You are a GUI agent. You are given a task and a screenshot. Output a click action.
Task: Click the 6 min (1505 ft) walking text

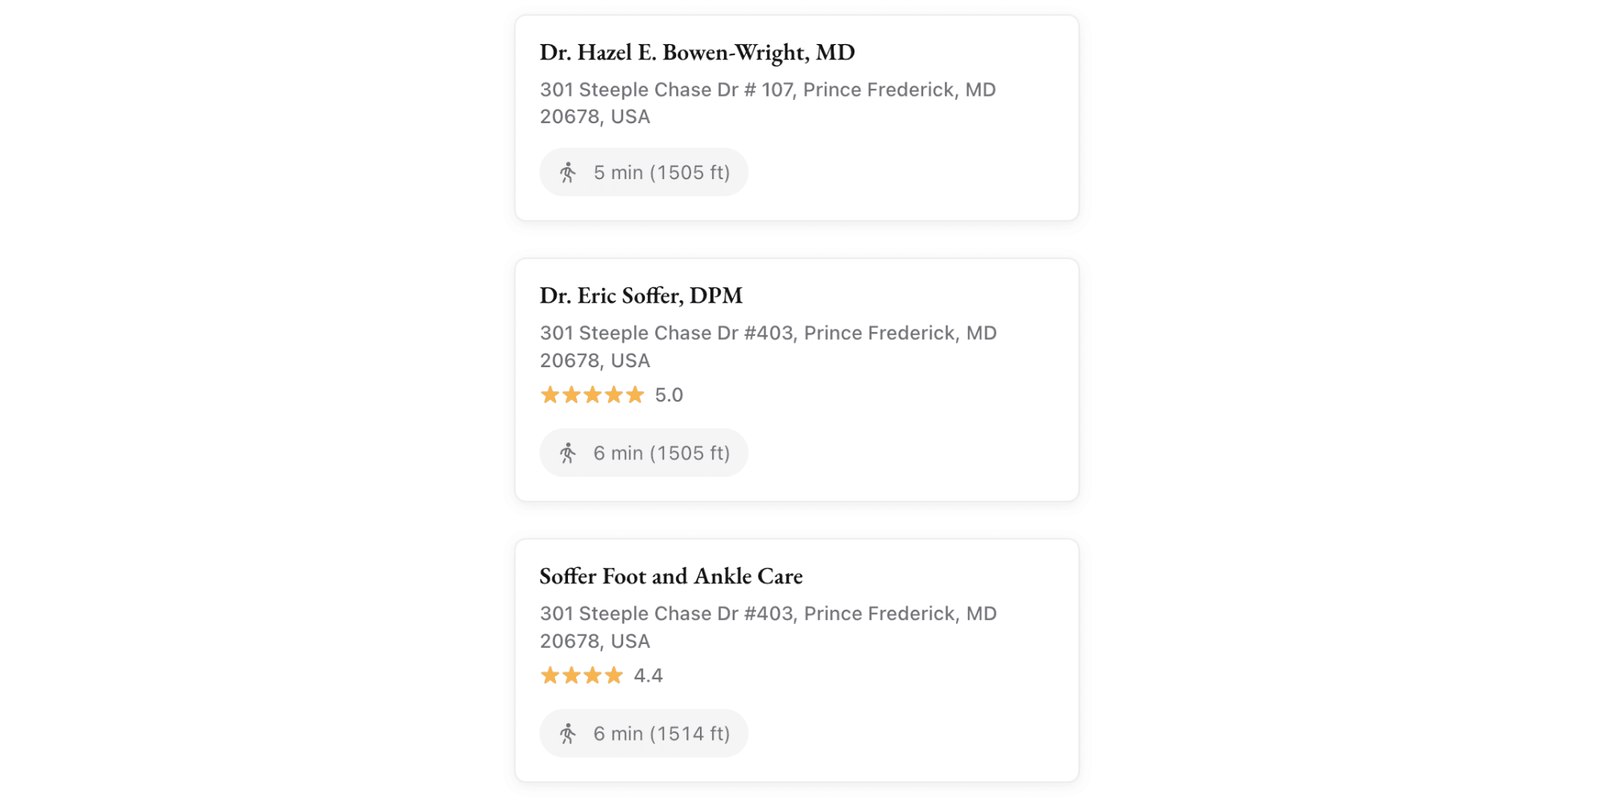point(661,453)
